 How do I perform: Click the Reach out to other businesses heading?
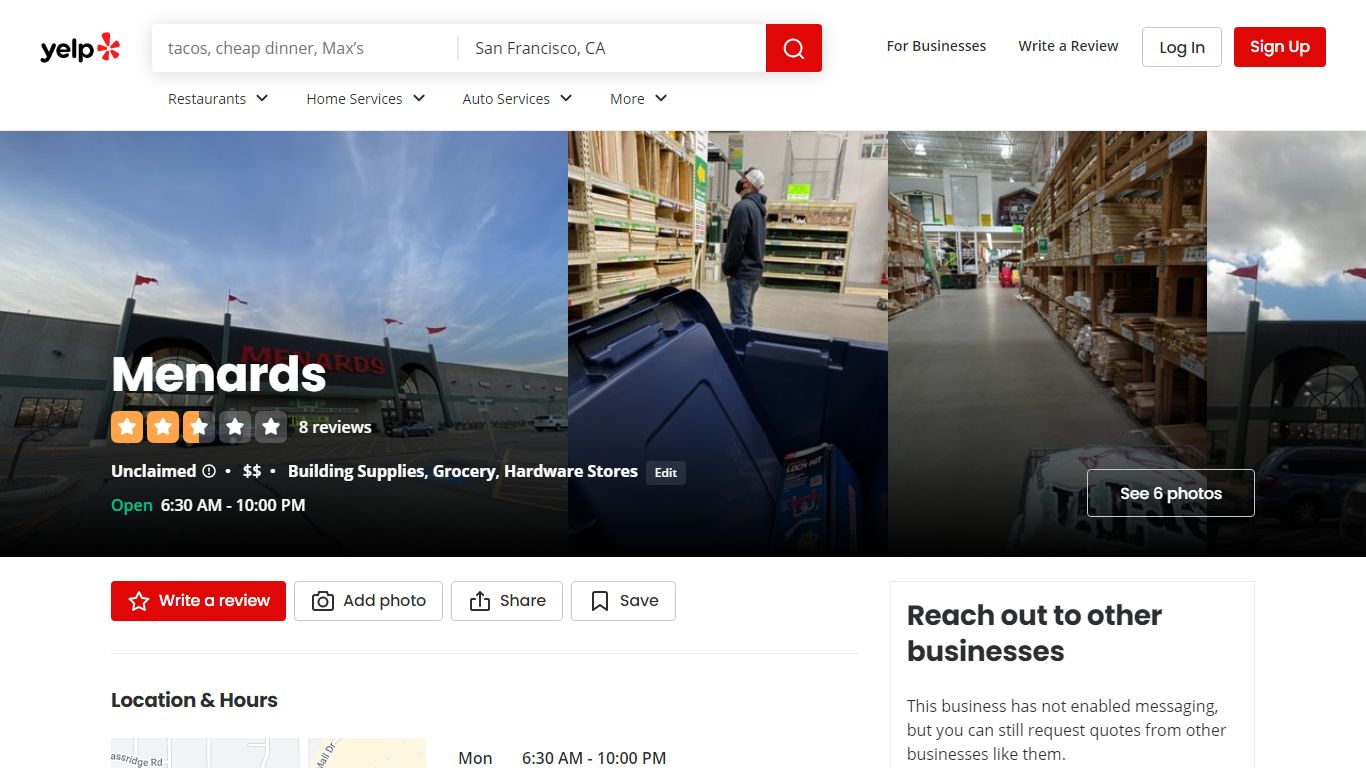tap(1034, 633)
